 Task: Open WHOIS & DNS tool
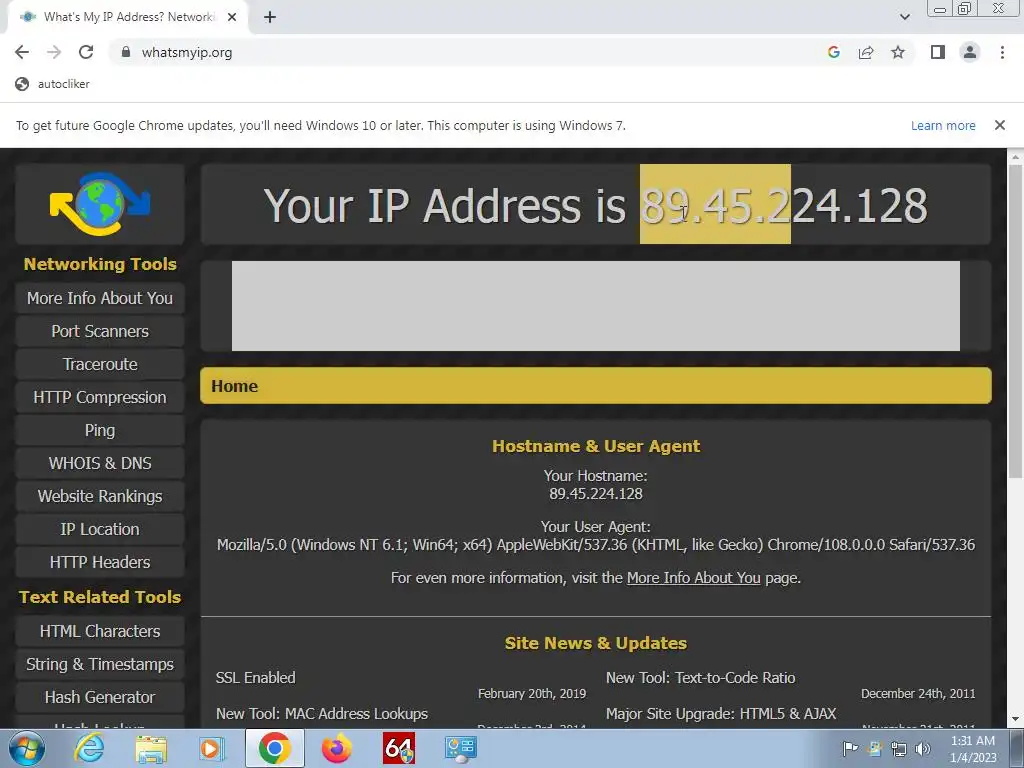[100, 463]
